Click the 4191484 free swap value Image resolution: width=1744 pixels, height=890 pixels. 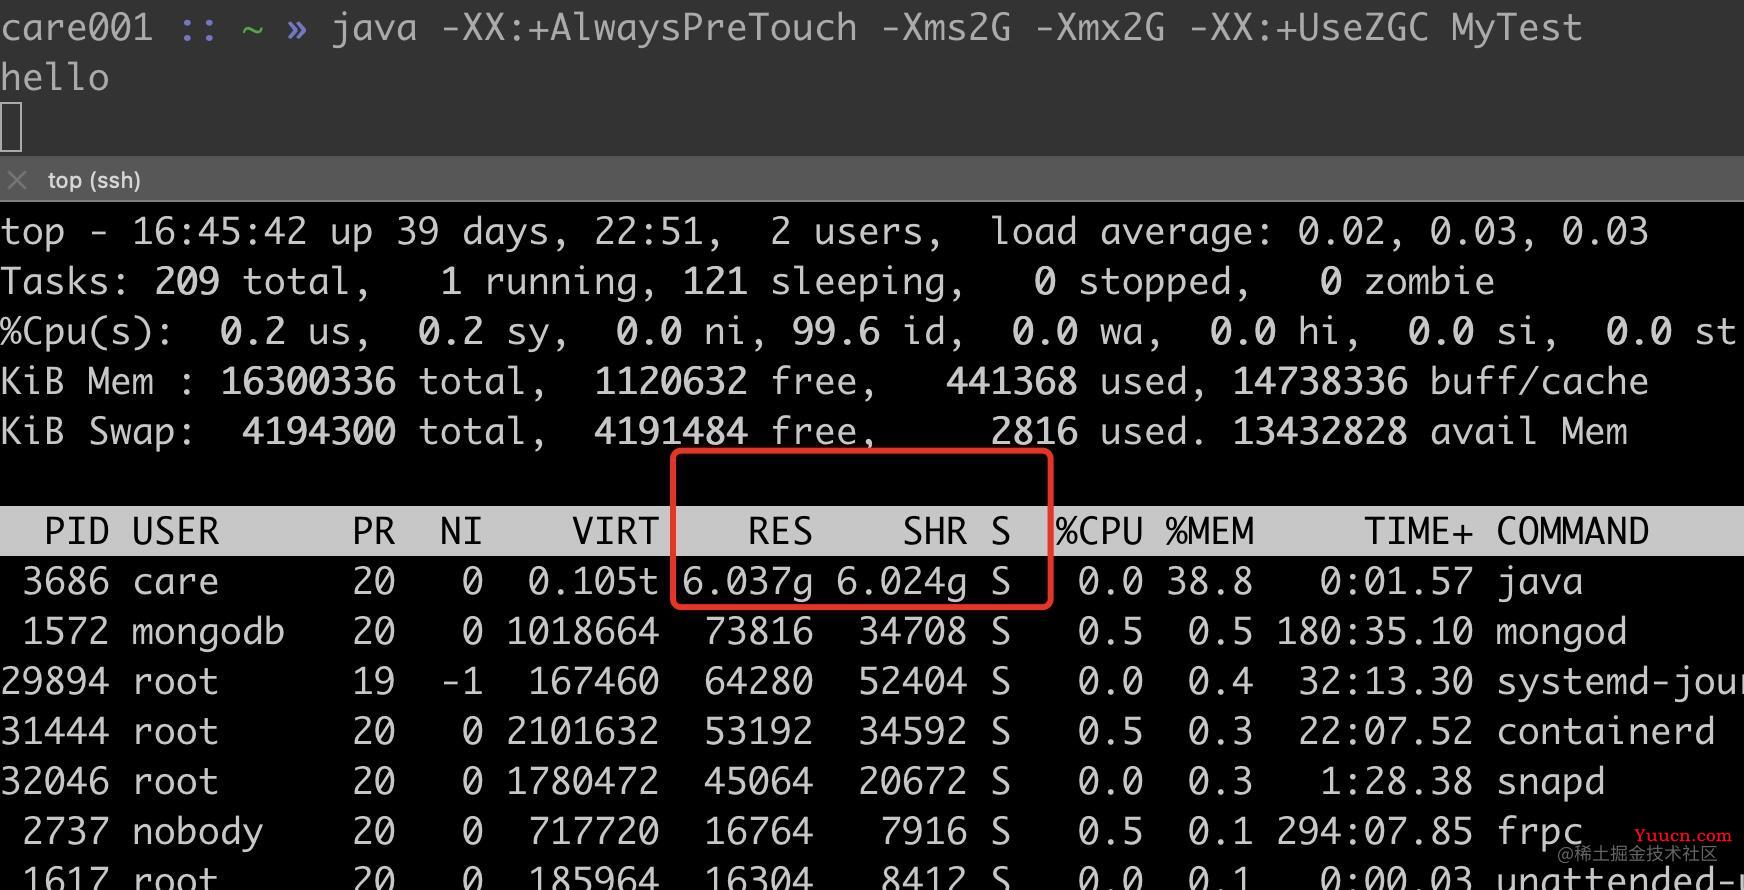(x=671, y=431)
